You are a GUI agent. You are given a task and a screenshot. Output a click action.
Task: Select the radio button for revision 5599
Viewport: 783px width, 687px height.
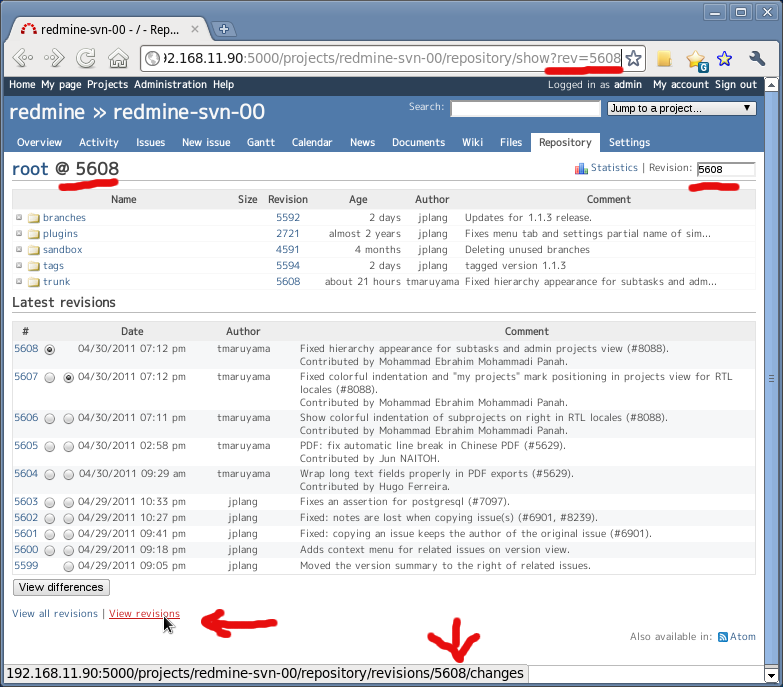(68, 566)
